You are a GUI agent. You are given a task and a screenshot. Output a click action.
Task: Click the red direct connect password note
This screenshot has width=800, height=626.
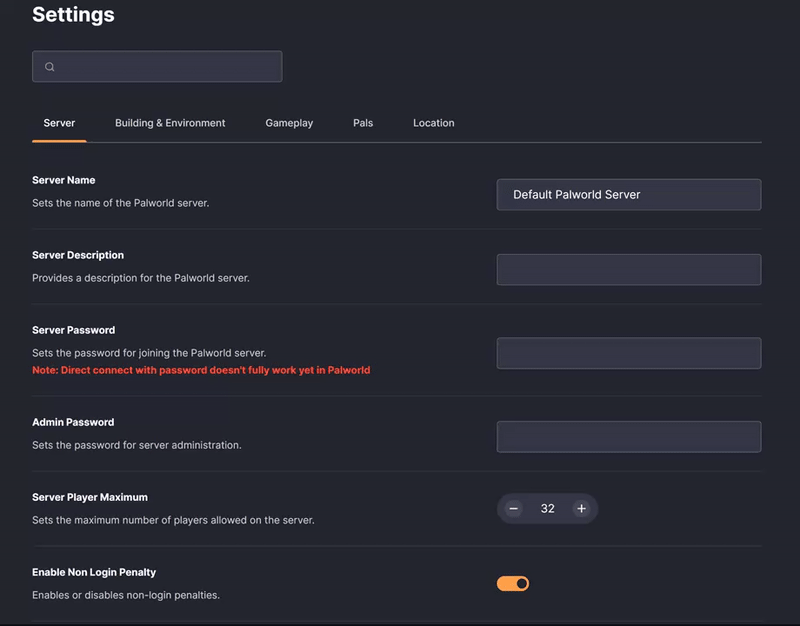click(201, 370)
